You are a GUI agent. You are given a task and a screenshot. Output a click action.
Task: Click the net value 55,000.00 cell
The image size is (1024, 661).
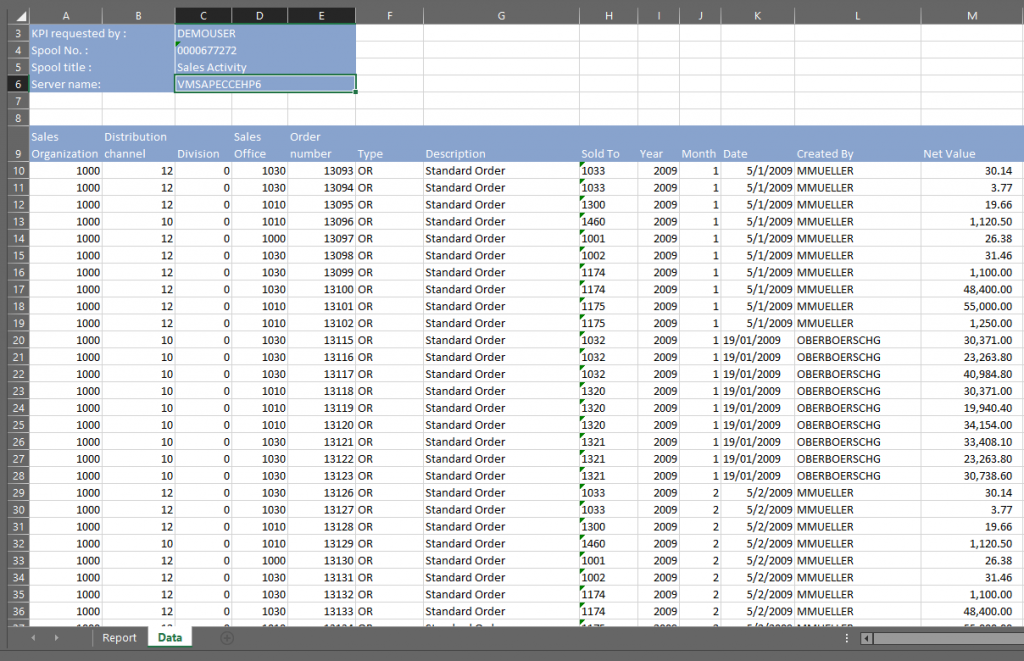tap(972, 306)
